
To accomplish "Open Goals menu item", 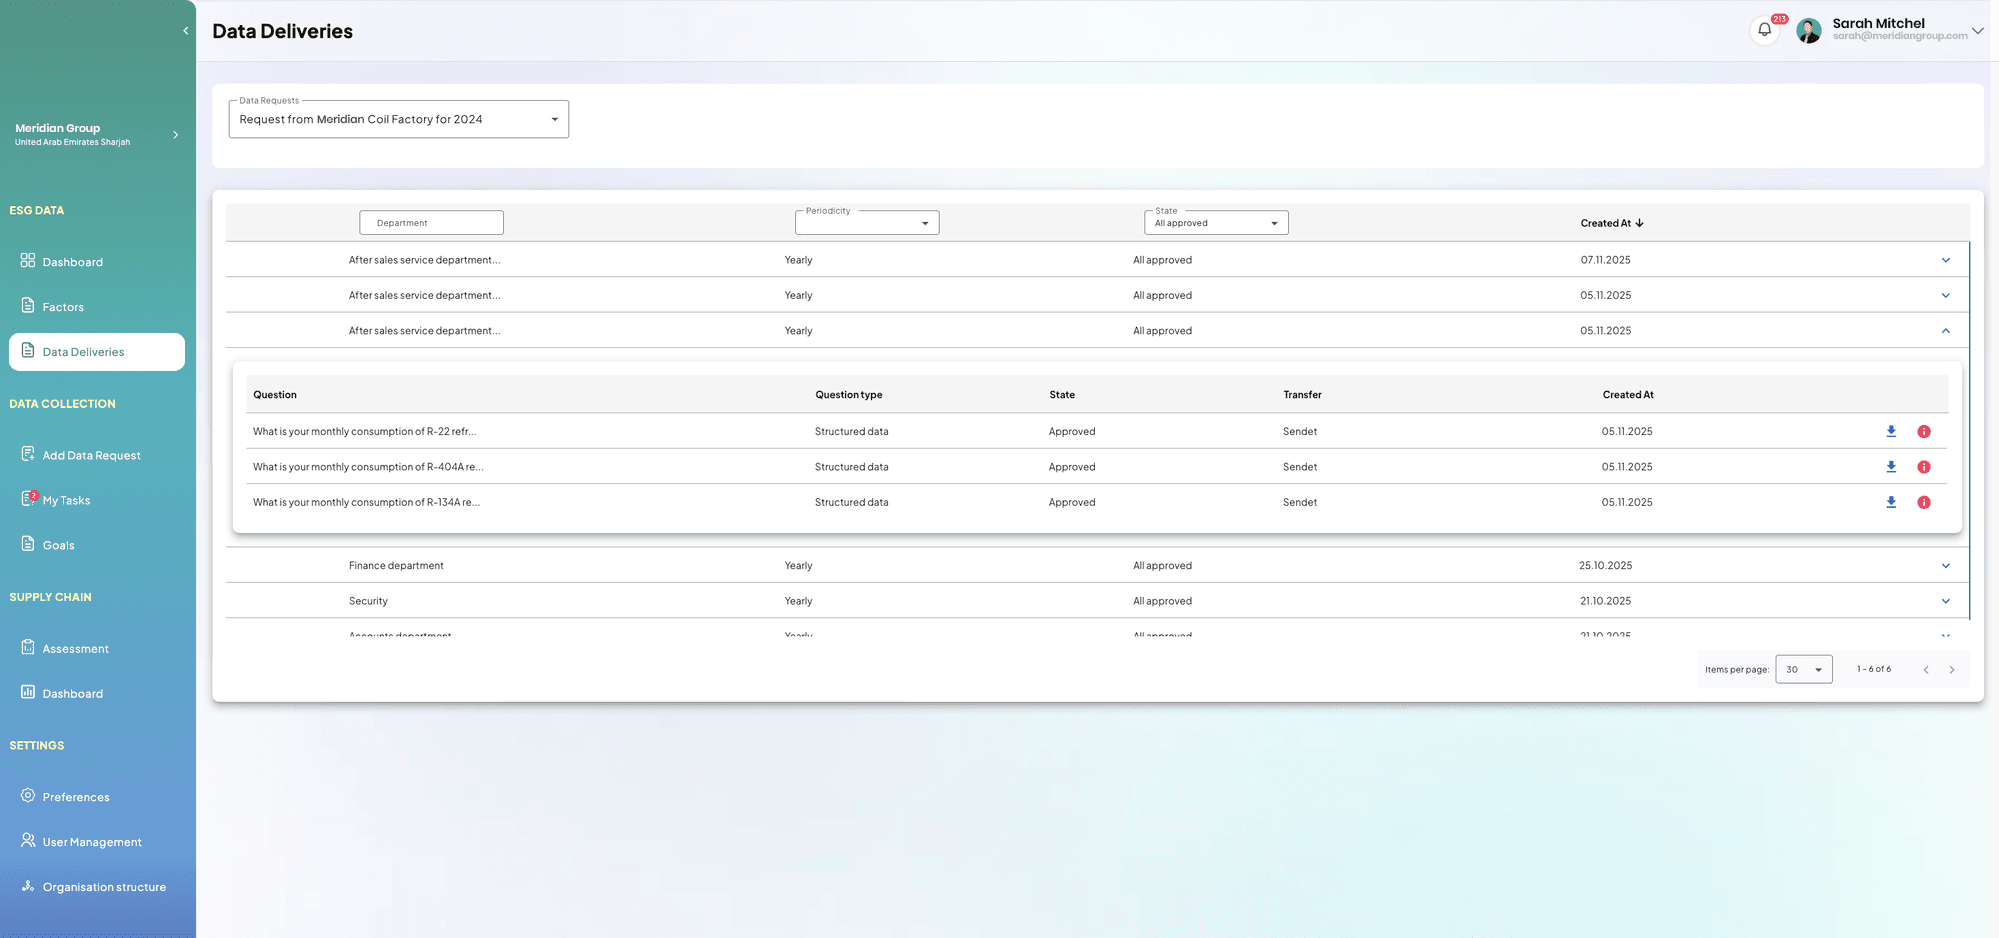I will tap(97, 545).
